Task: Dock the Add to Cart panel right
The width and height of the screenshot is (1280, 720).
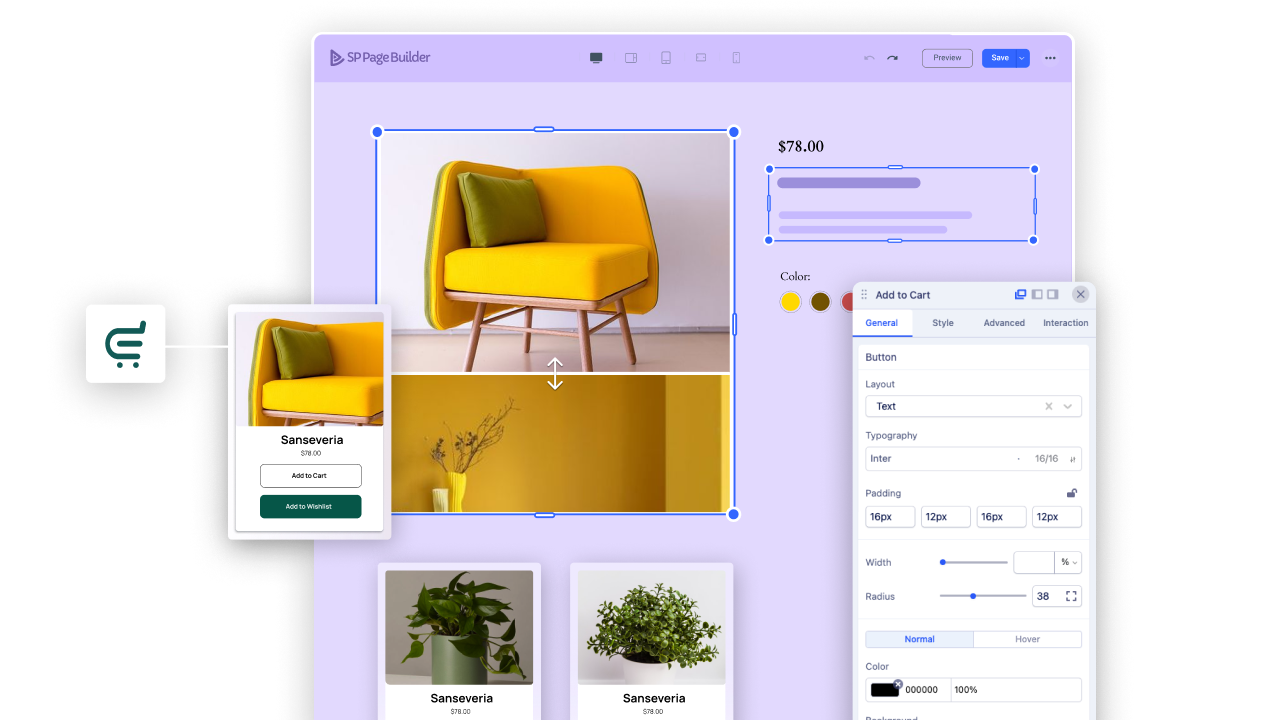Action: pyautogui.click(x=1052, y=295)
